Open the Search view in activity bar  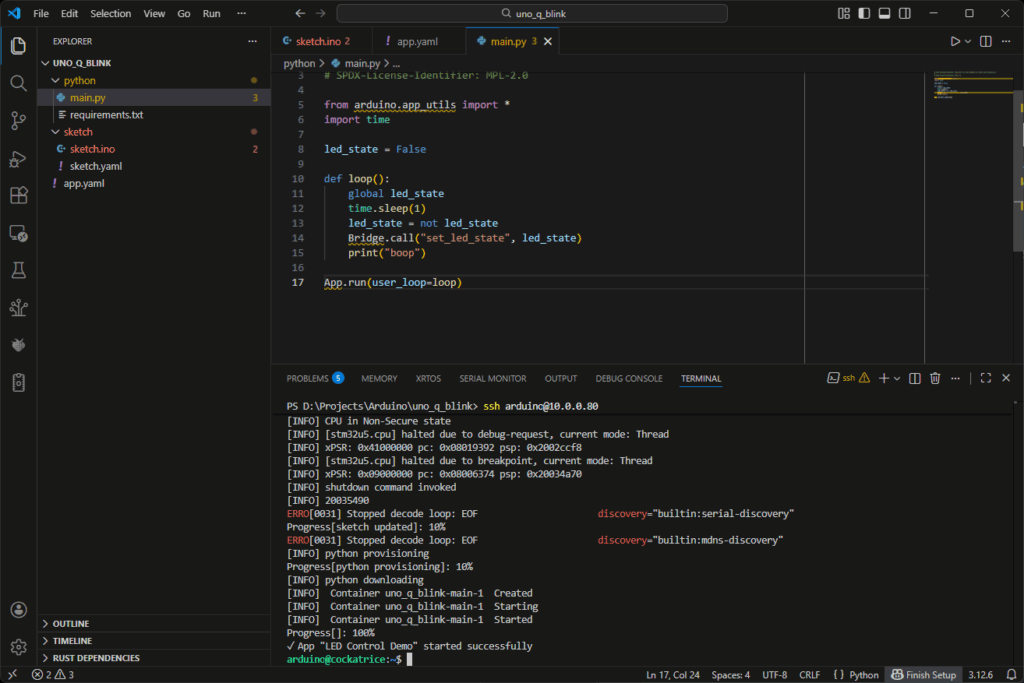click(18, 83)
